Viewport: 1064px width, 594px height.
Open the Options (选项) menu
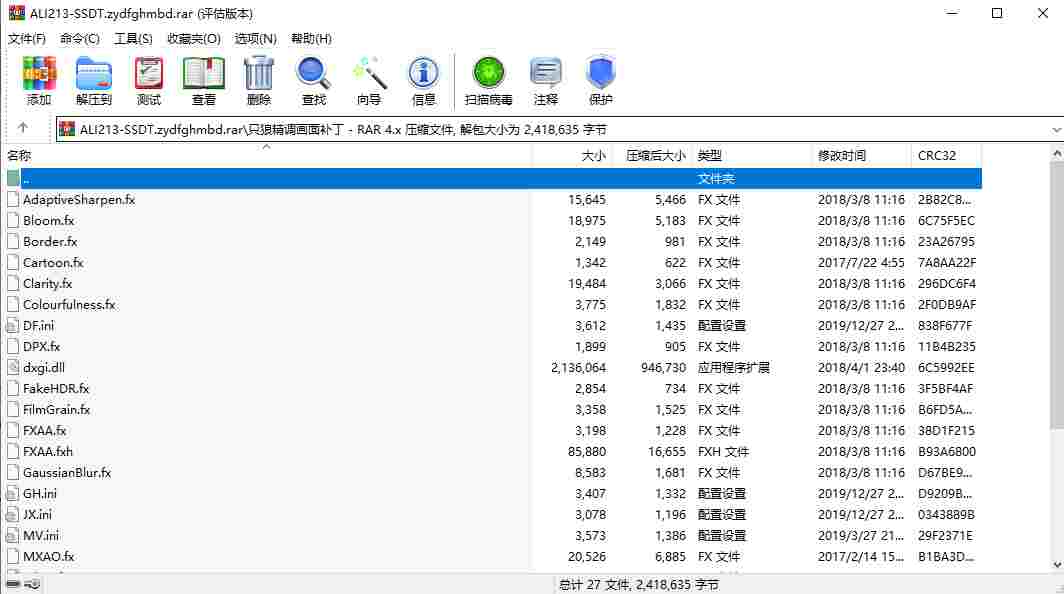click(255, 39)
